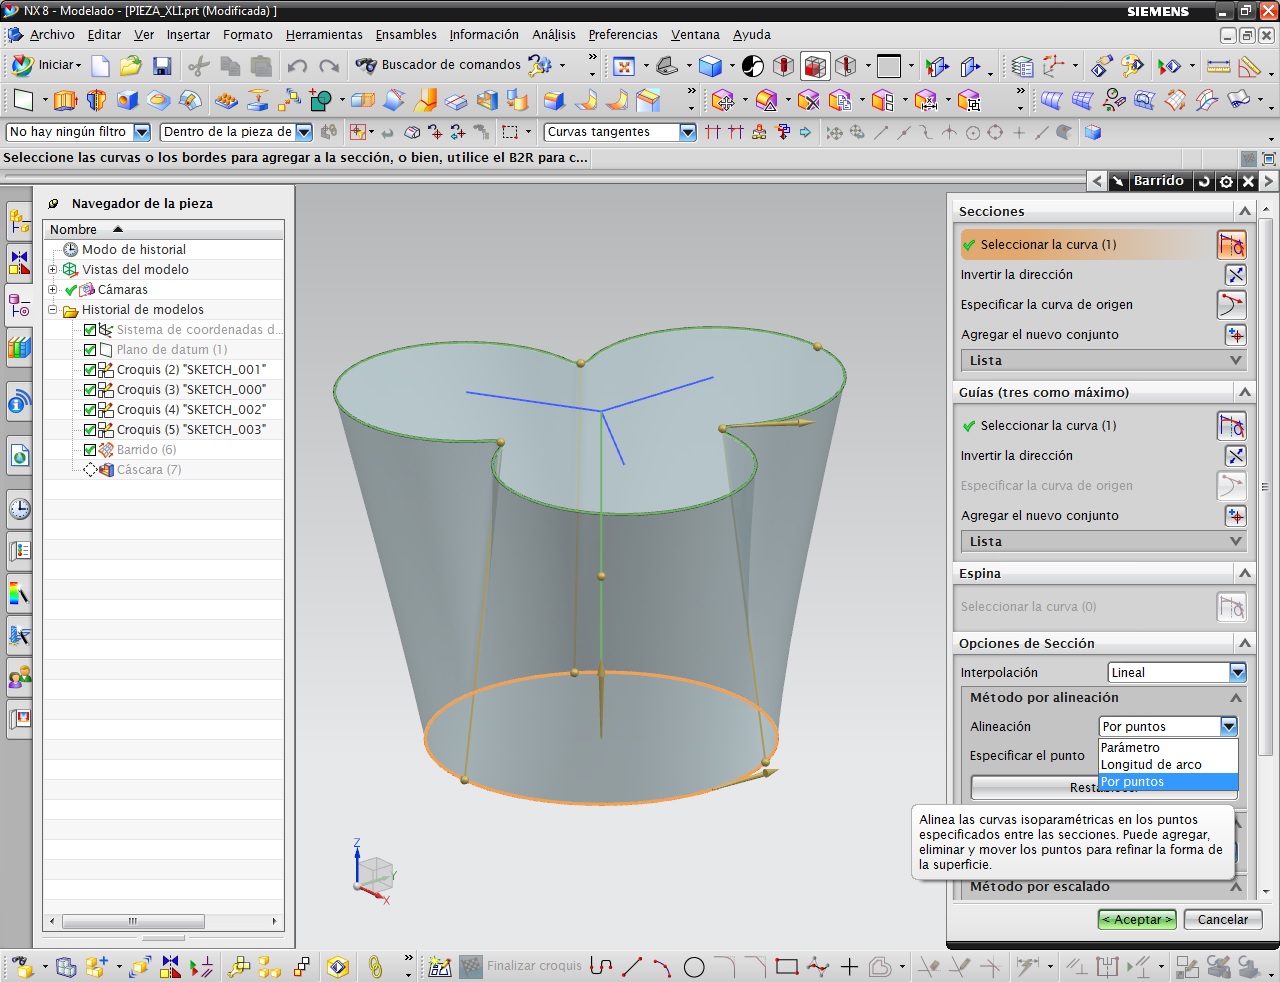Open the Archivo menu
The width and height of the screenshot is (1280, 982).
coord(52,35)
